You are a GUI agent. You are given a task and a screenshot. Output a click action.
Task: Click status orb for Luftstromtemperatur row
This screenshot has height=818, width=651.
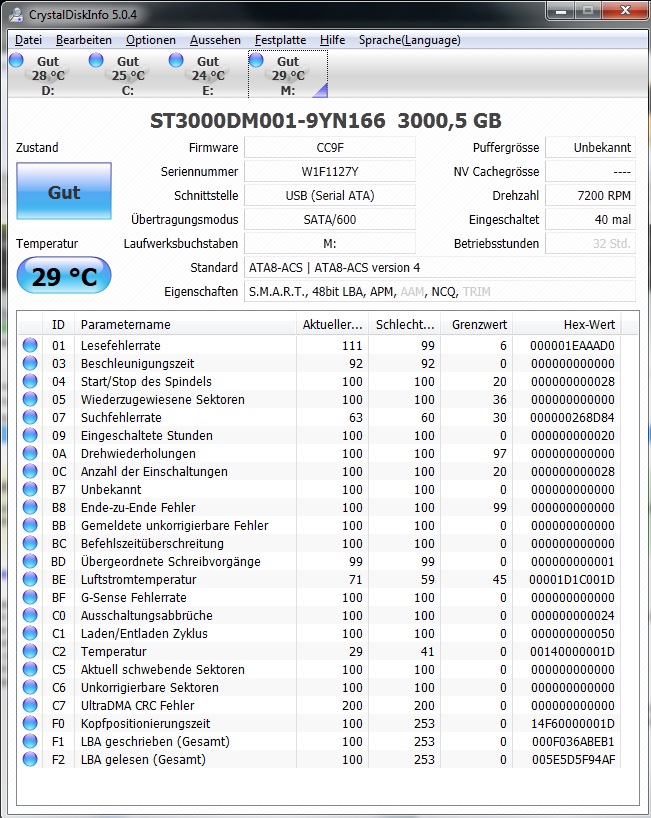click(30, 579)
